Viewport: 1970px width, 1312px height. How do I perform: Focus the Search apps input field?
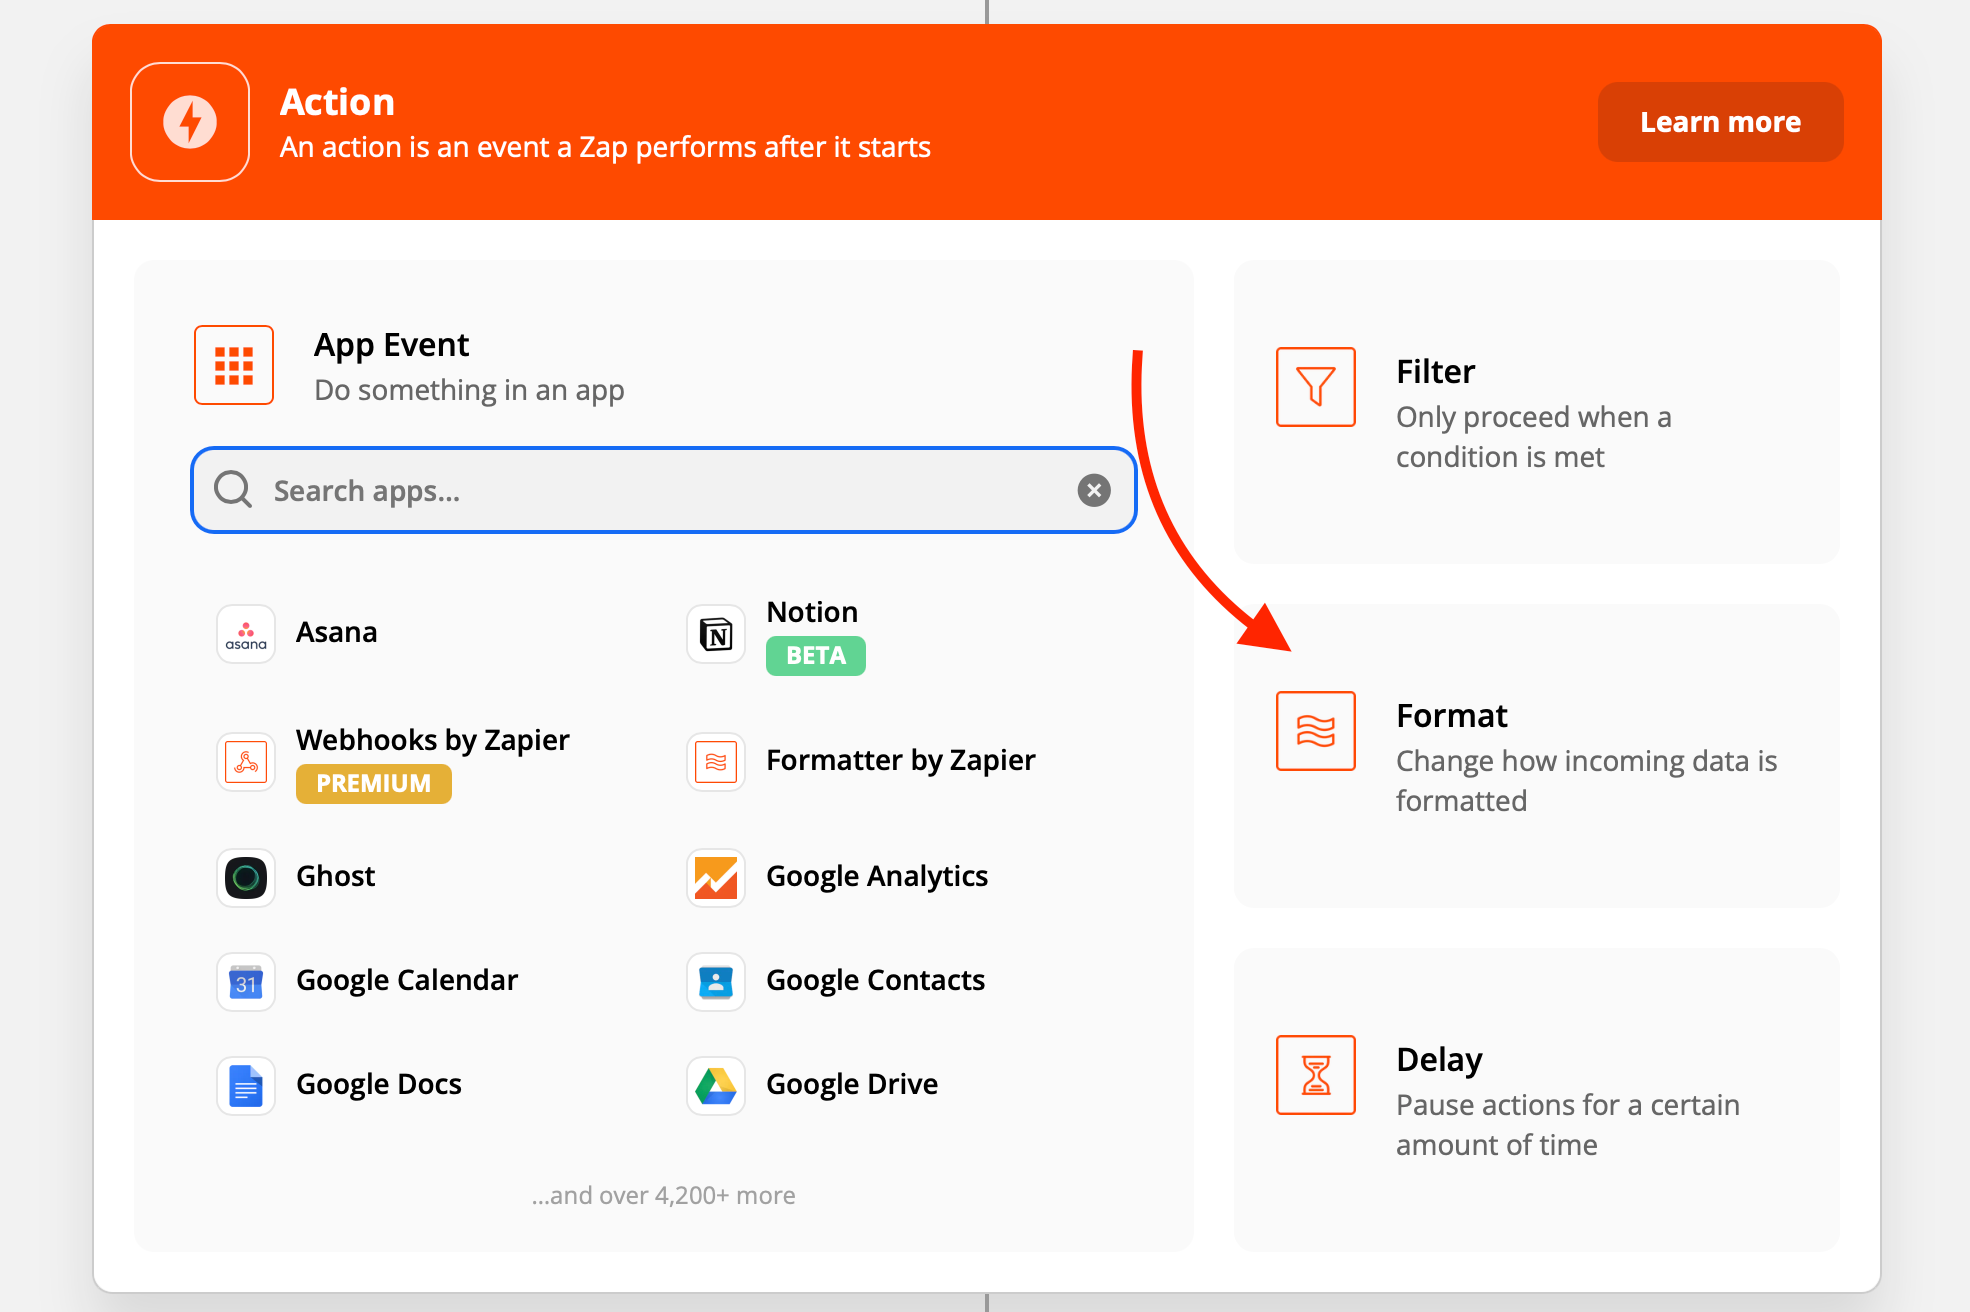click(x=664, y=490)
